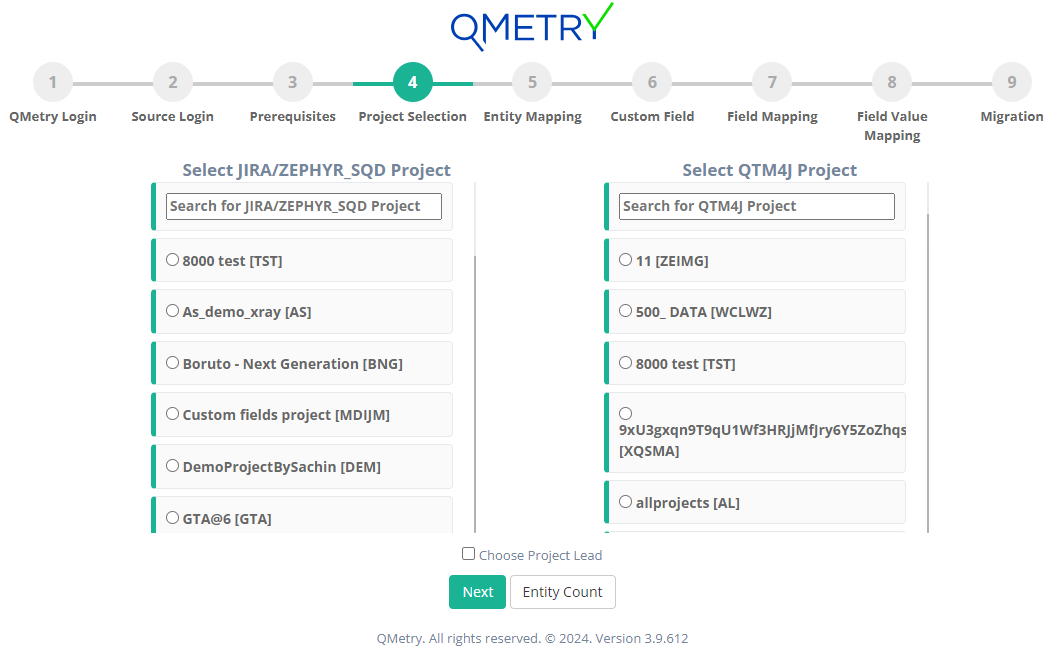Select As_demo_xray [AS] radio button

click(x=173, y=311)
